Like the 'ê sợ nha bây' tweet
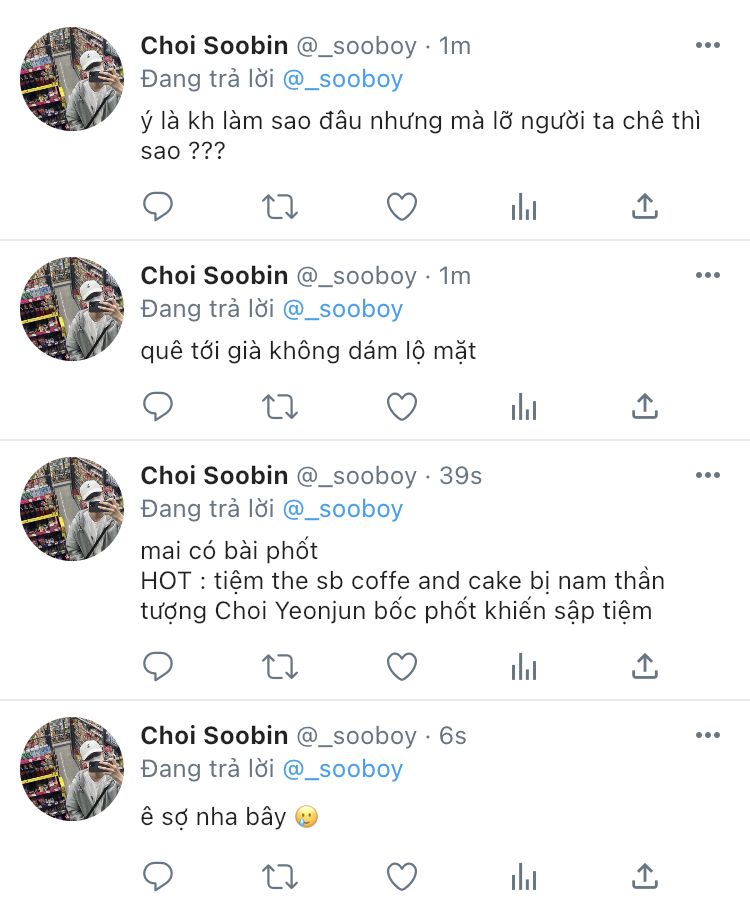This screenshot has width=750, height=905. click(402, 876)
